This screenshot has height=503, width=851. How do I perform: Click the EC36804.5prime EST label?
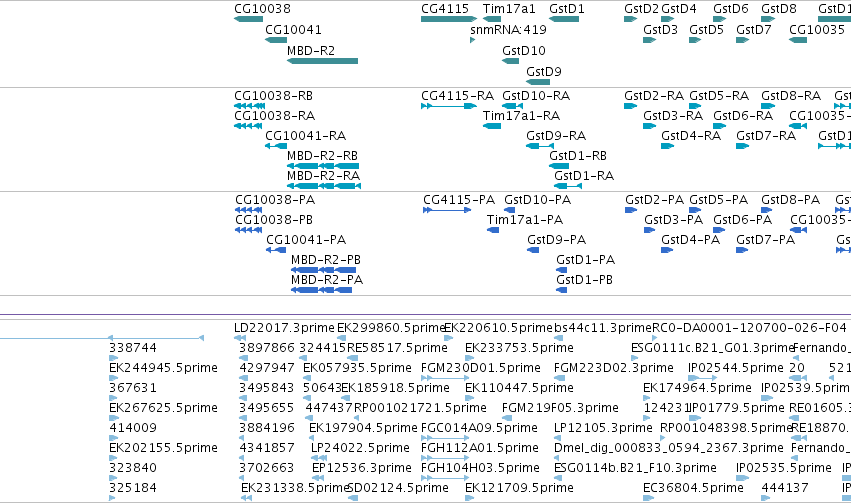click(x=693, y=488)
